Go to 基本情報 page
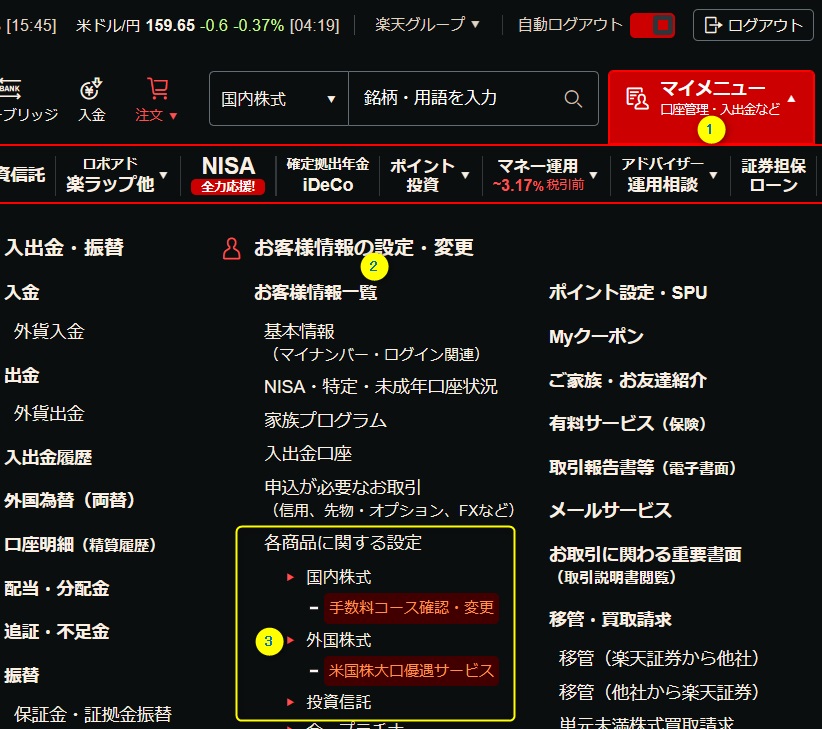 pyautogui.click(x=299, y=331)
